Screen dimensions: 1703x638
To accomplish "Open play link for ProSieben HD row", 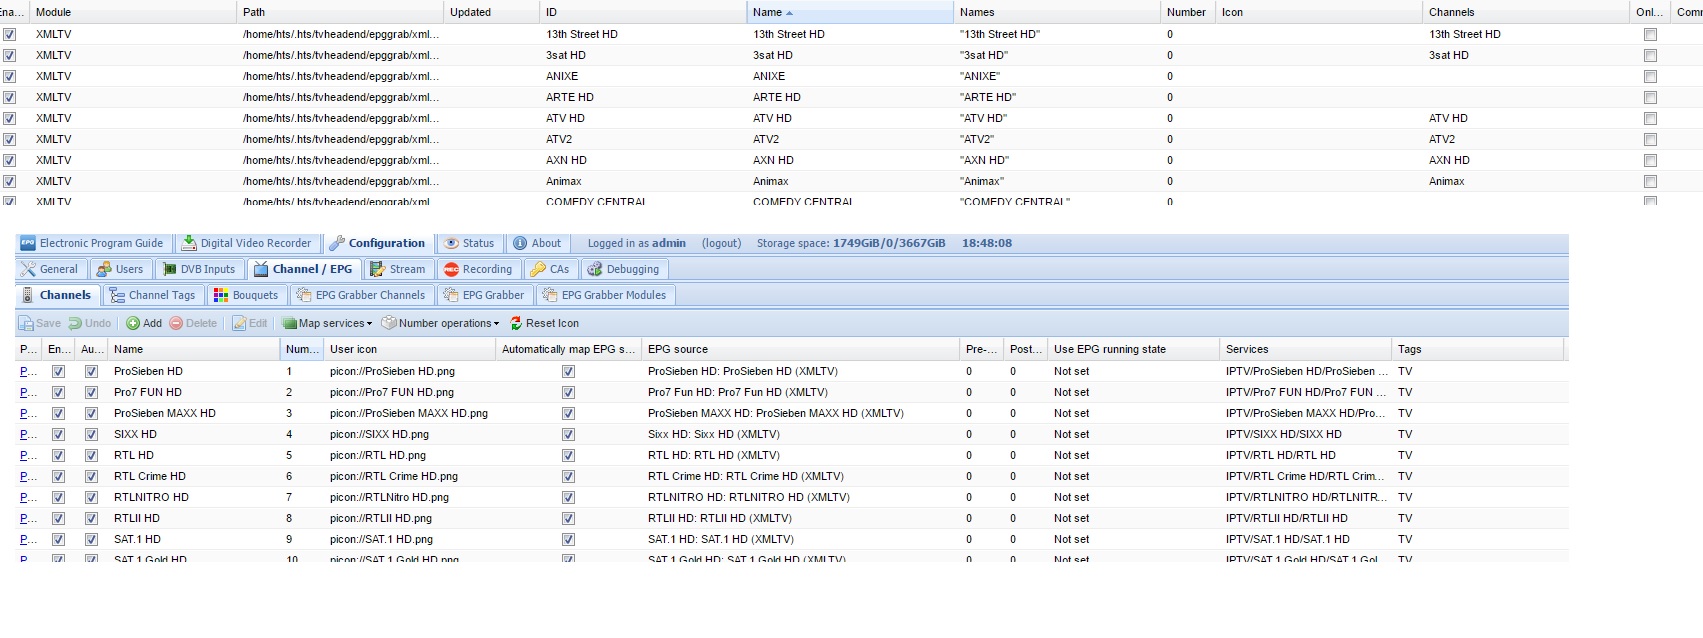I will 28,371.
